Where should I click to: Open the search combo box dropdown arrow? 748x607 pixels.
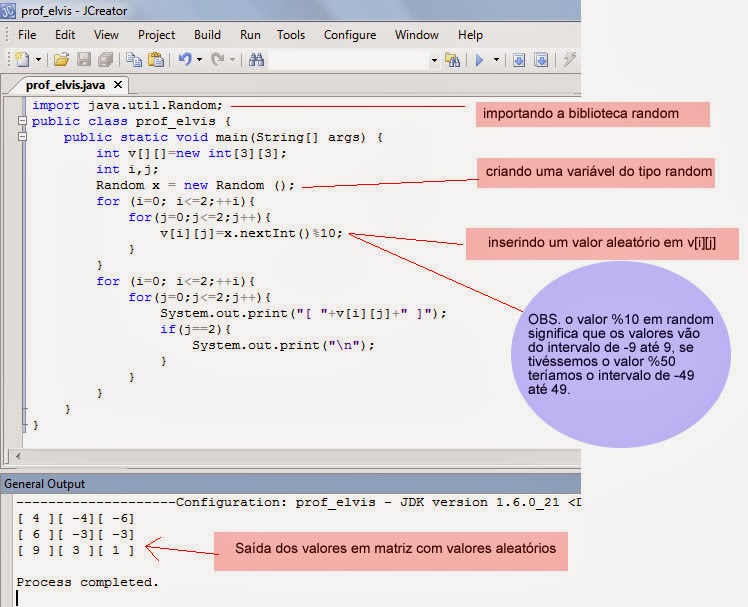tap(434, 60)
